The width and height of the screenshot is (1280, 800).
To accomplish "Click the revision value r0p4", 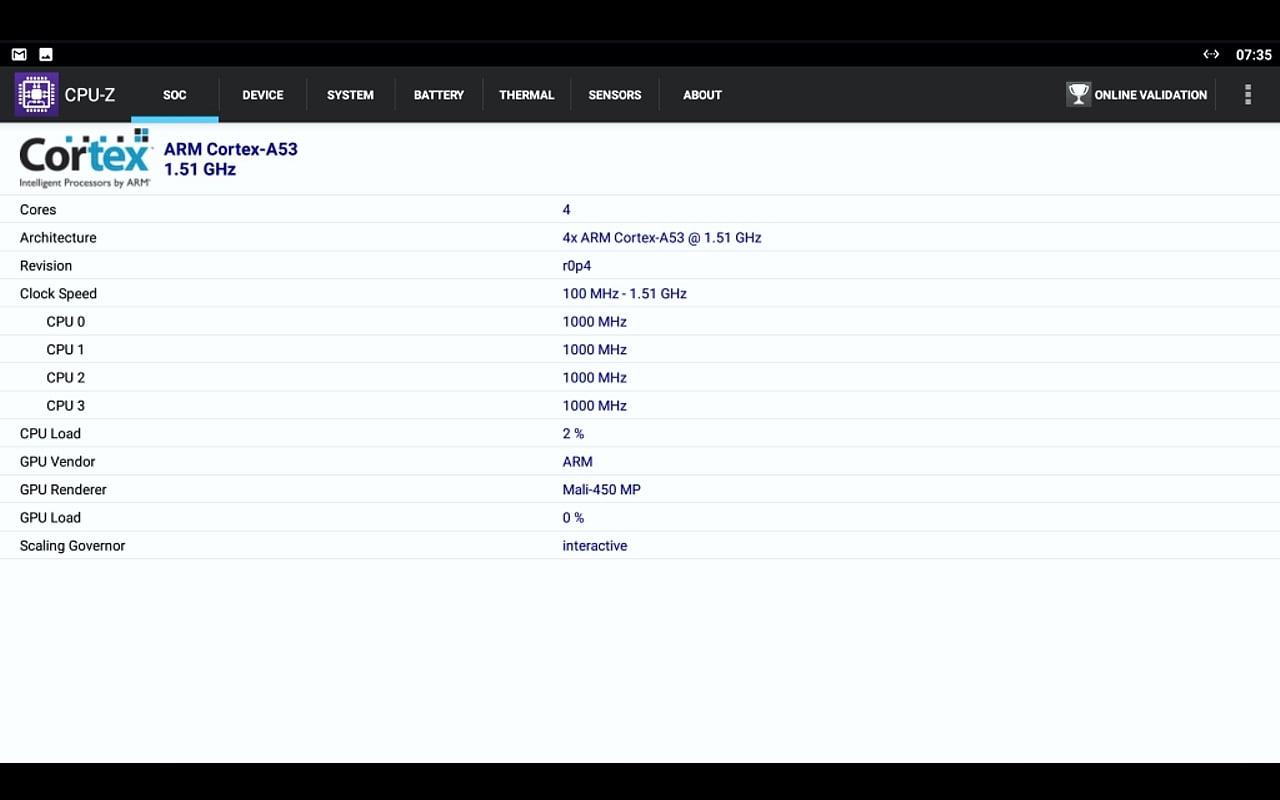I will (x=577, y=266).
